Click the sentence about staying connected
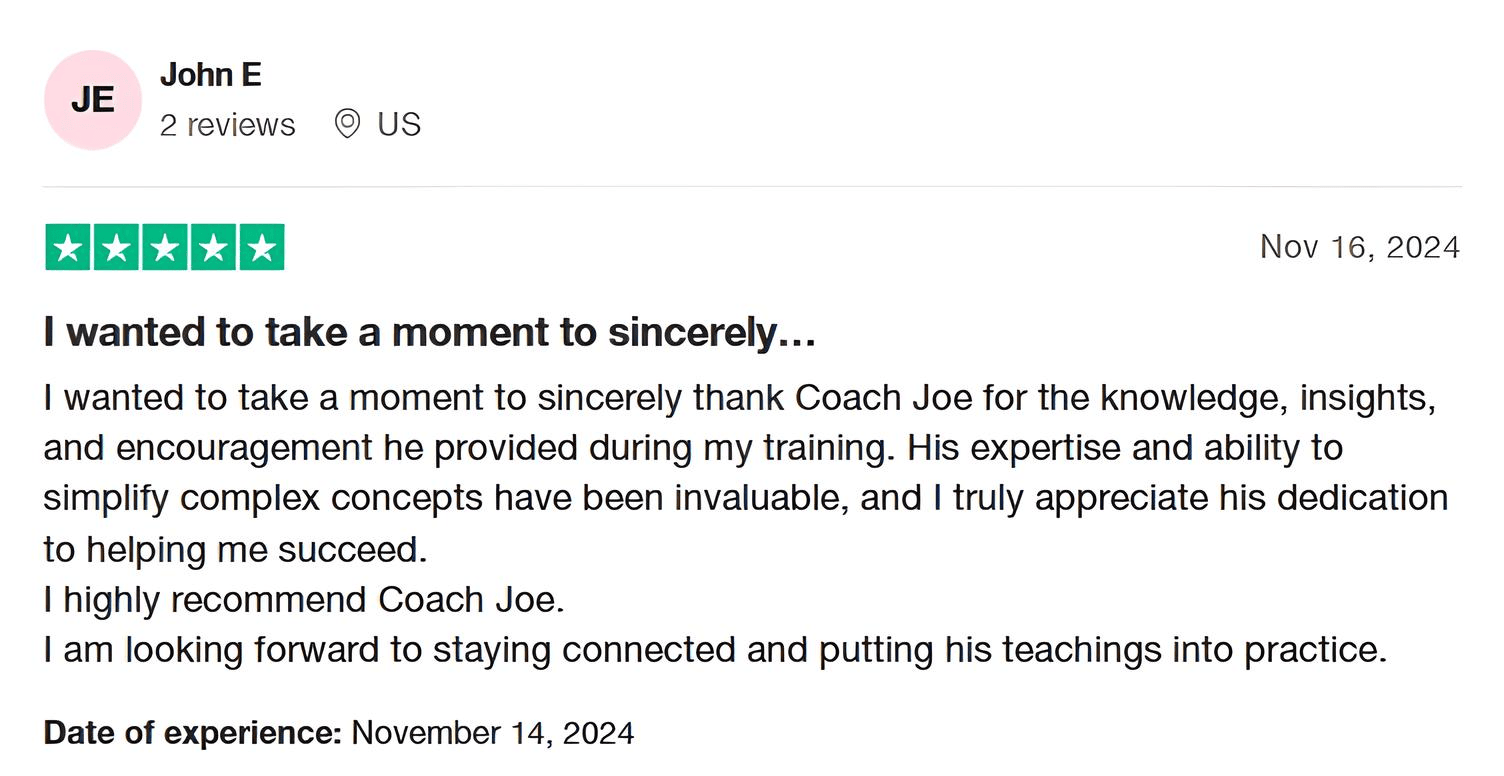 [x=715, y=651]
